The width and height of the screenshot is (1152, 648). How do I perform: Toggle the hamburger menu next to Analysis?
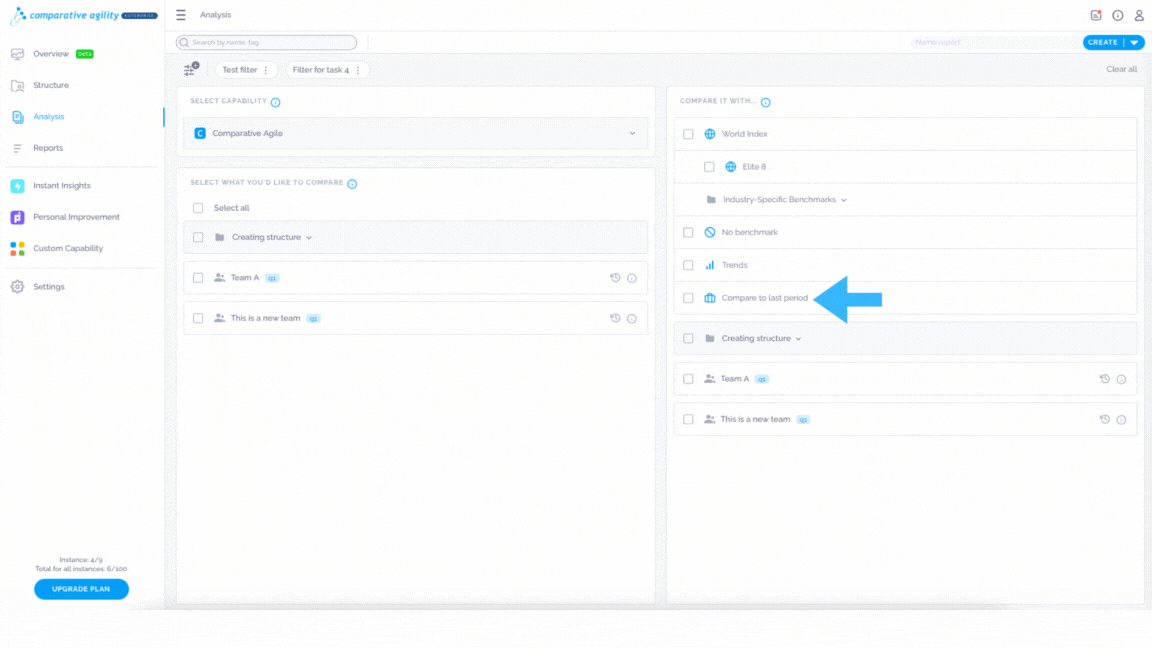tap(181, 15)
